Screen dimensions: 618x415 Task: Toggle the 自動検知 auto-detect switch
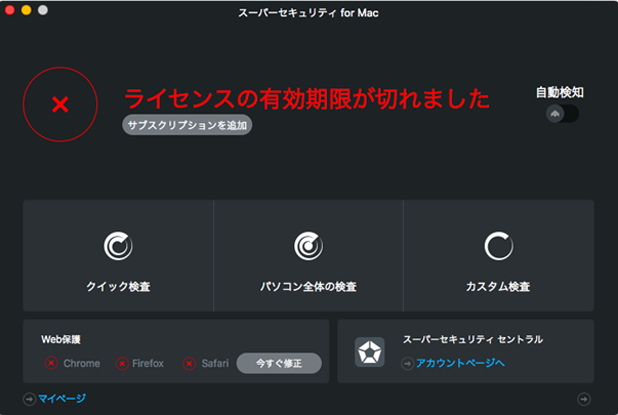click(562, 114)
